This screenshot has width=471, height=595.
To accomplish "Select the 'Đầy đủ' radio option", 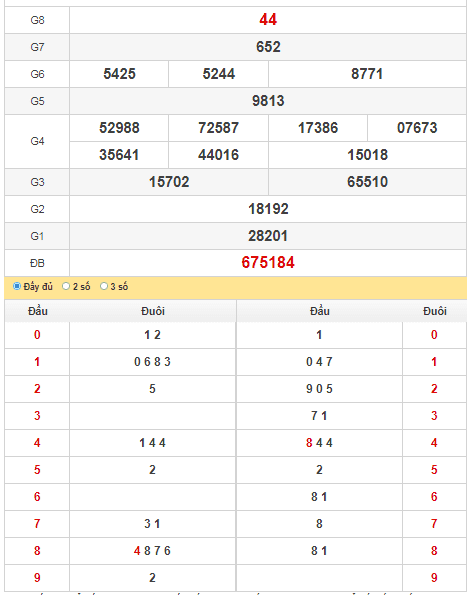I will click(x=17, y=286).
